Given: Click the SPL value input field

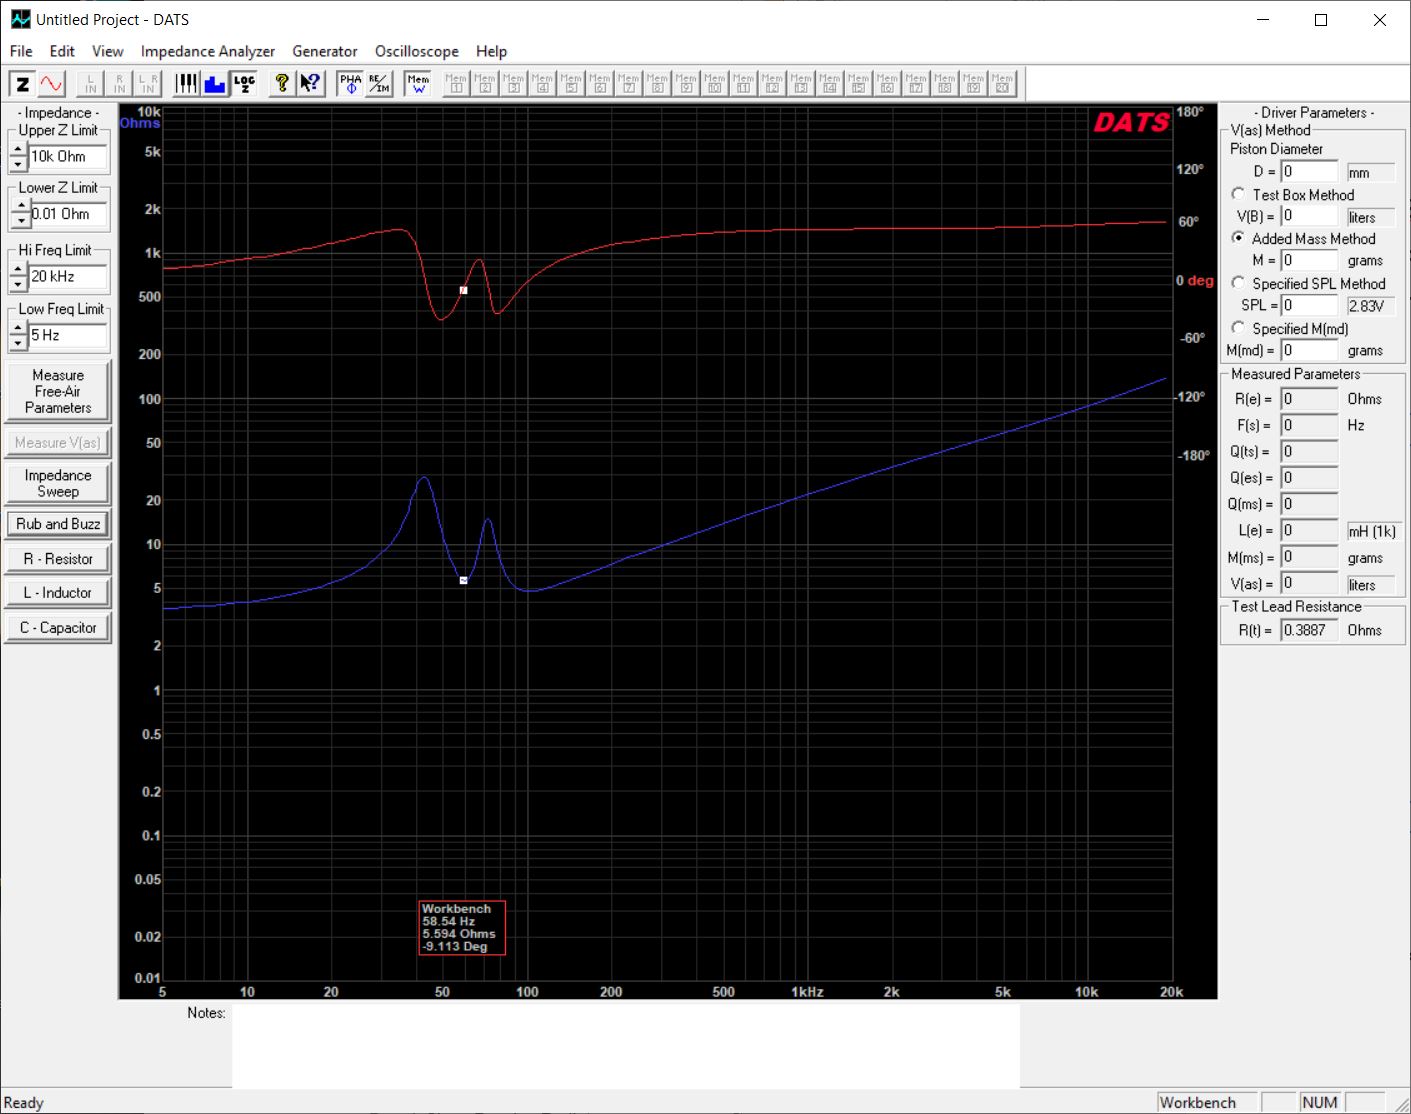Looking at the screenshot, I should [x=1310, y=305].
